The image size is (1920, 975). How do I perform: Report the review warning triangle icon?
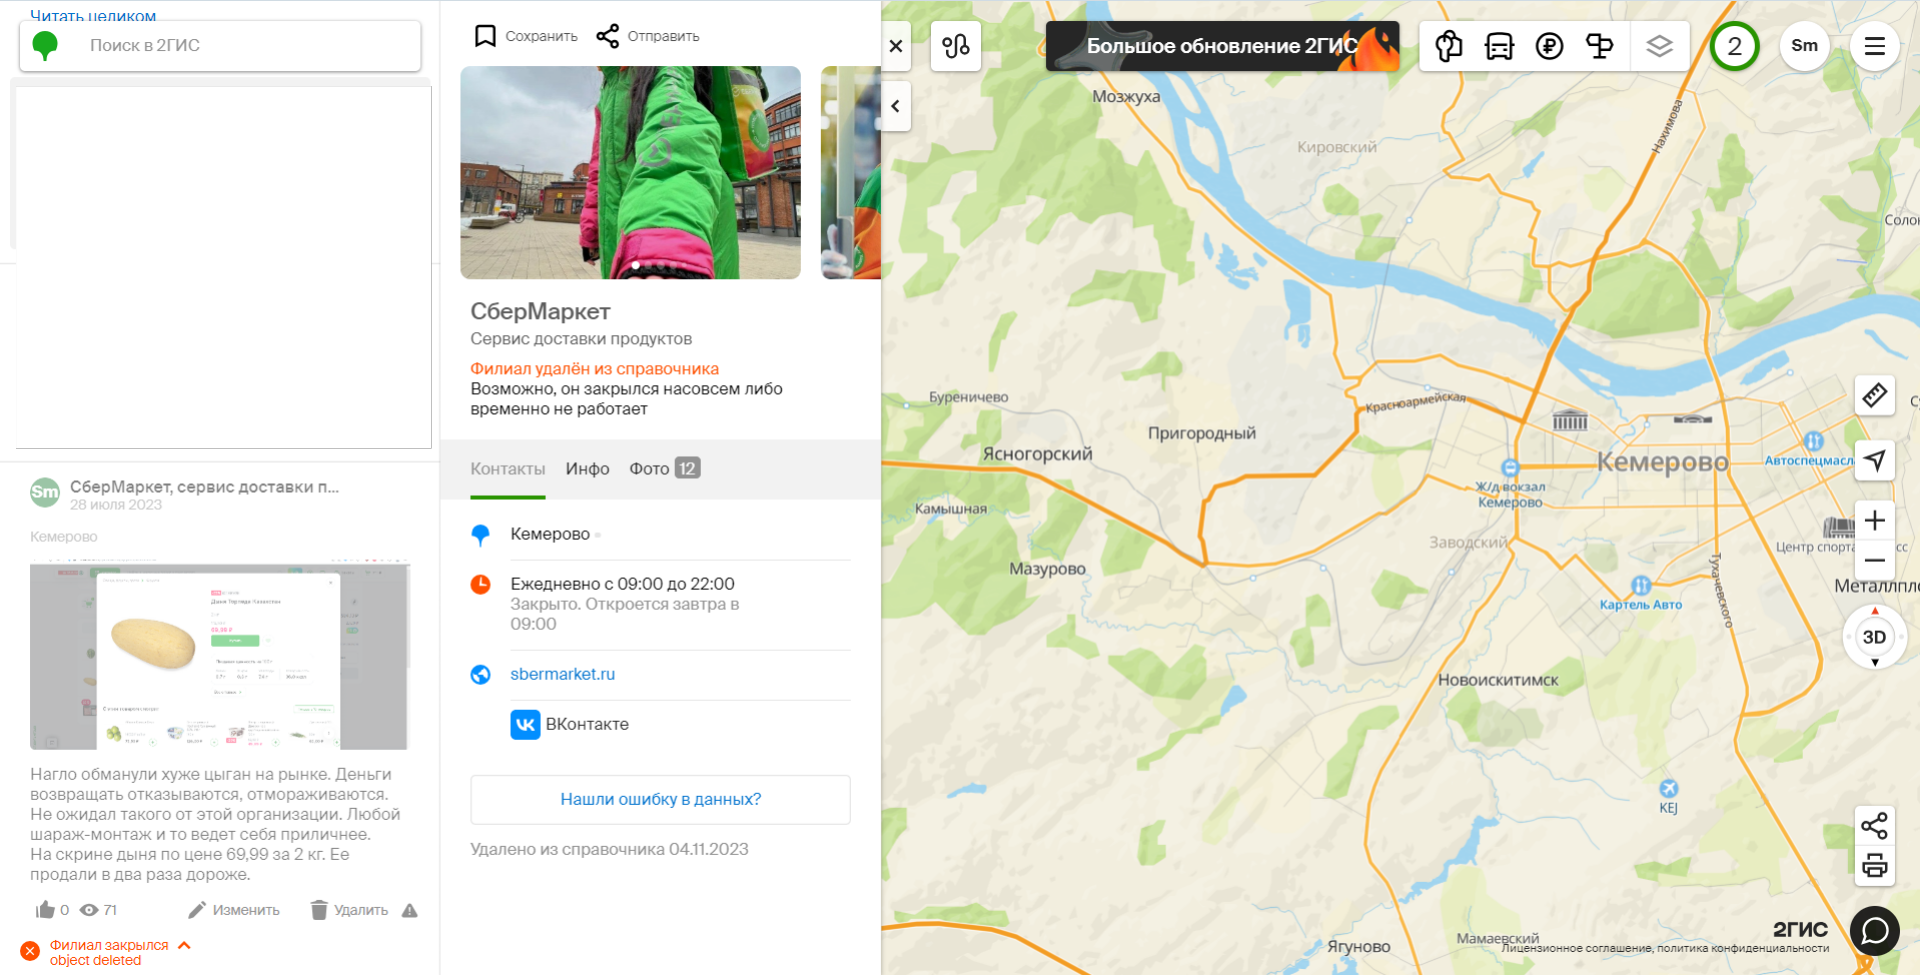[409, 910]
